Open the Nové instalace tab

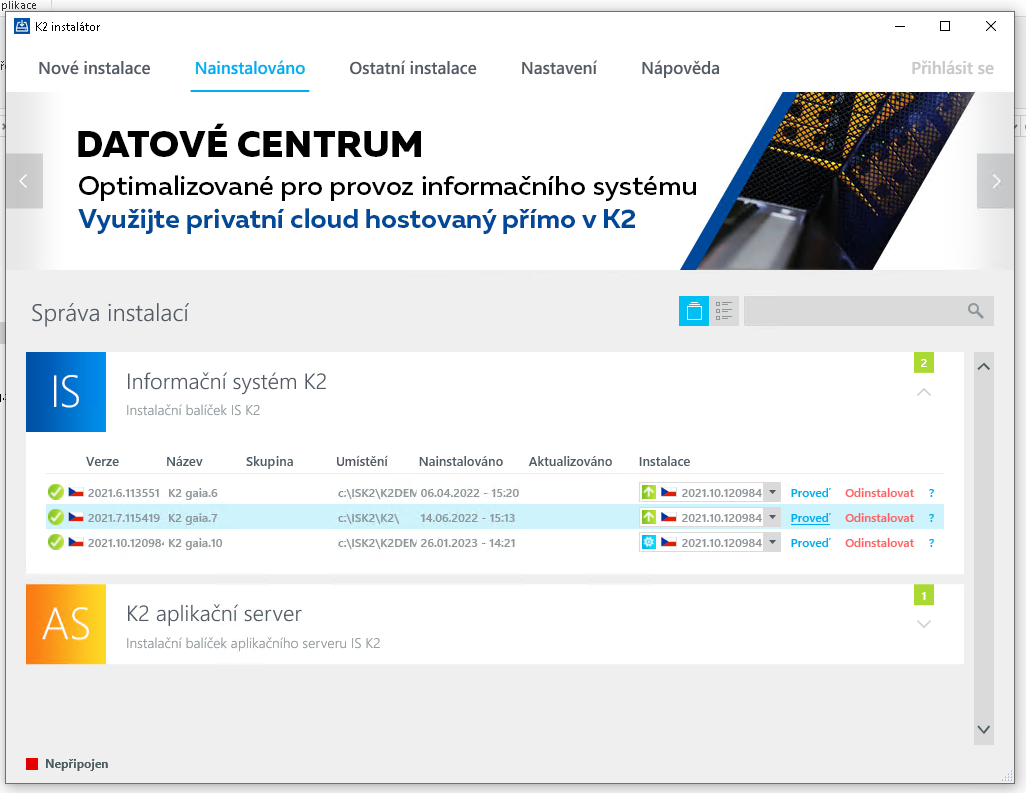tap(94, 68)
